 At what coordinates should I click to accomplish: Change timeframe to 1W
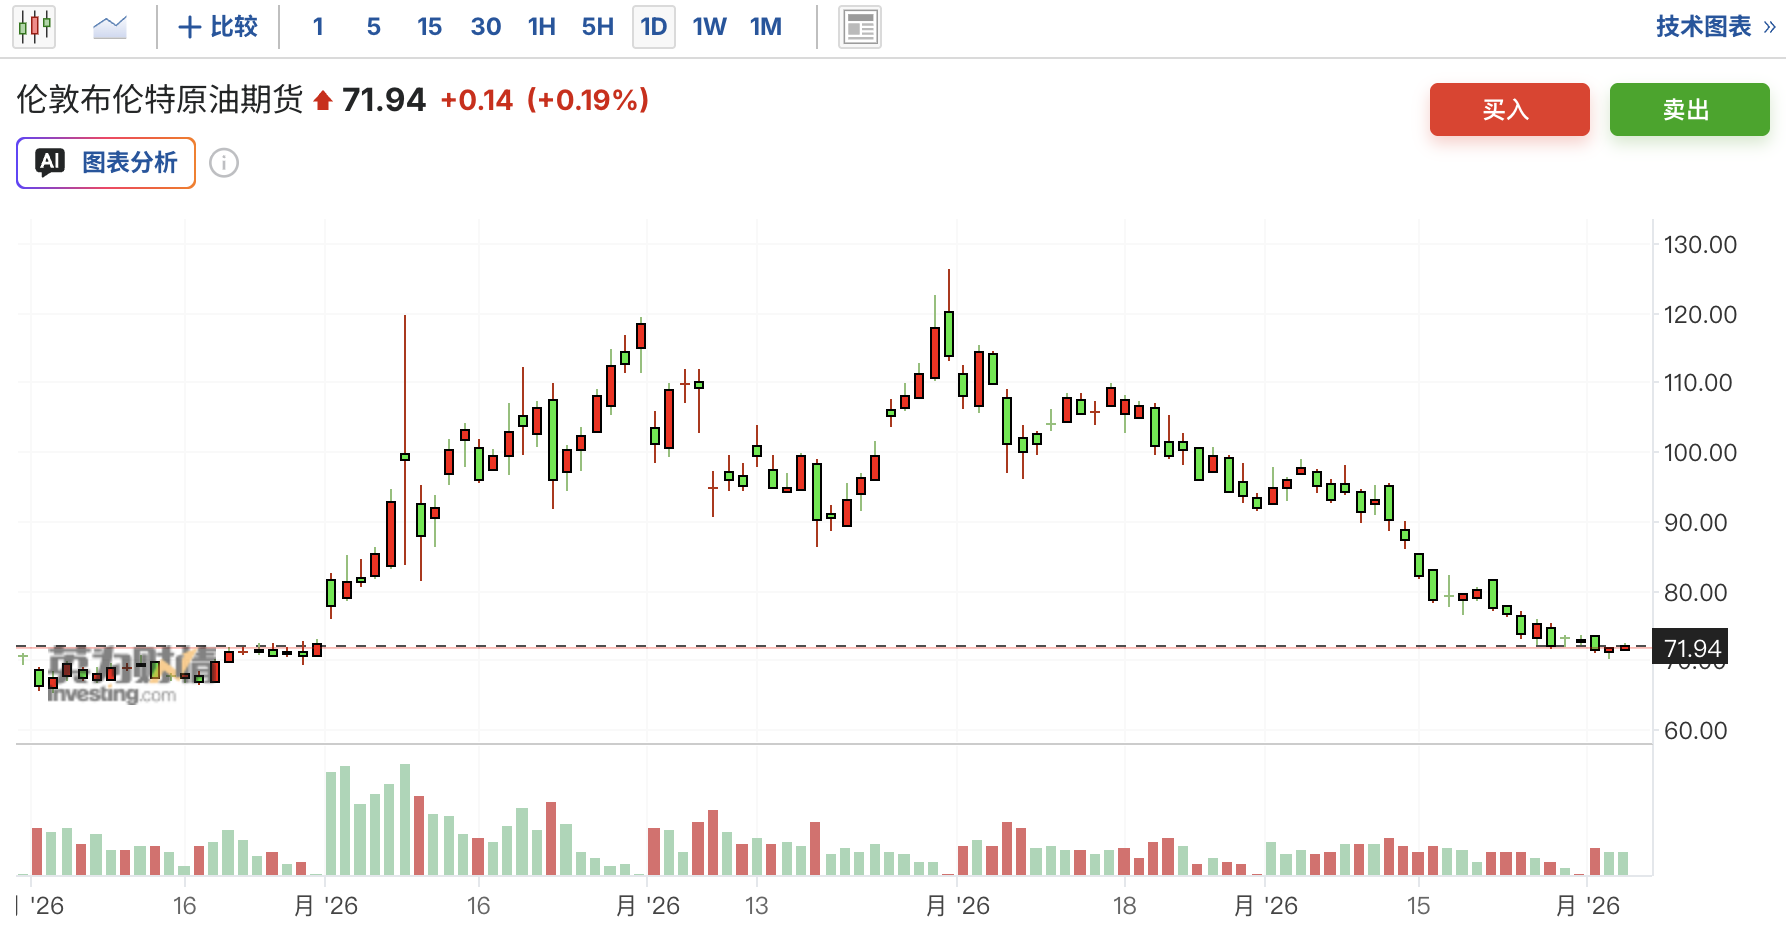(x=710, y=27)
